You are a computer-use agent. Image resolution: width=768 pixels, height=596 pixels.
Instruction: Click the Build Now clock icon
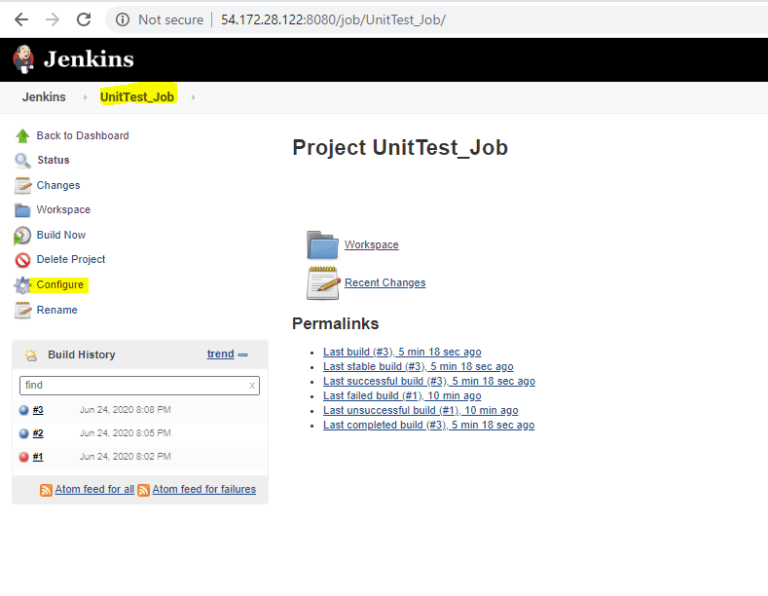point(23,236)
